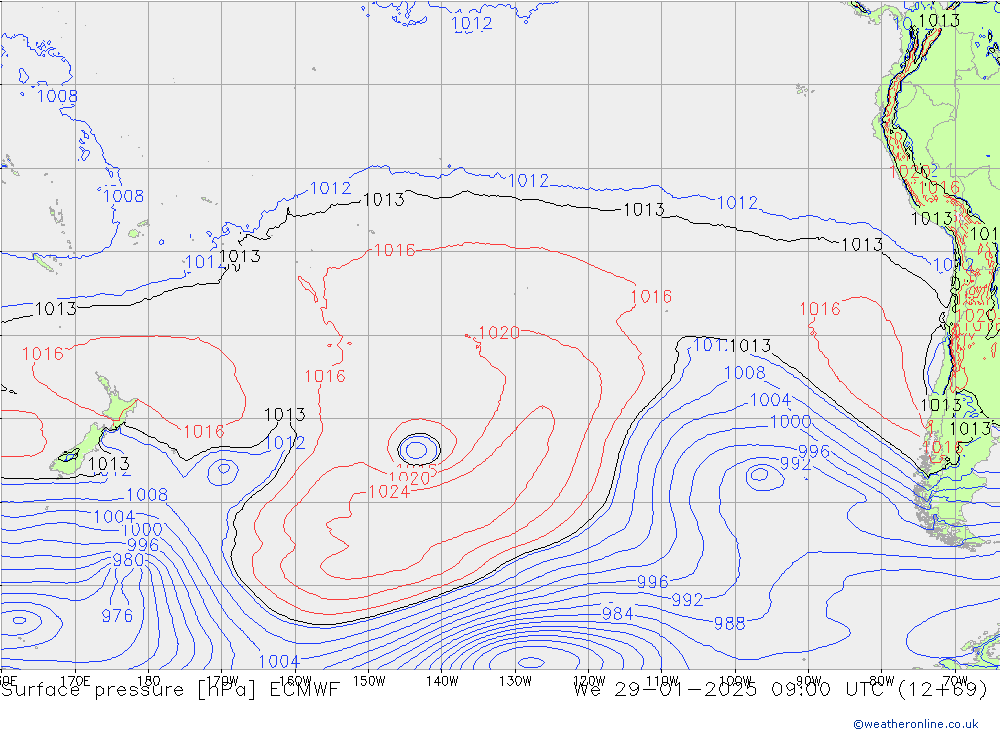This screenshot has width=1000, height=733.
Task: Click the 1024 isobar value label
Action: coord(389,492)
